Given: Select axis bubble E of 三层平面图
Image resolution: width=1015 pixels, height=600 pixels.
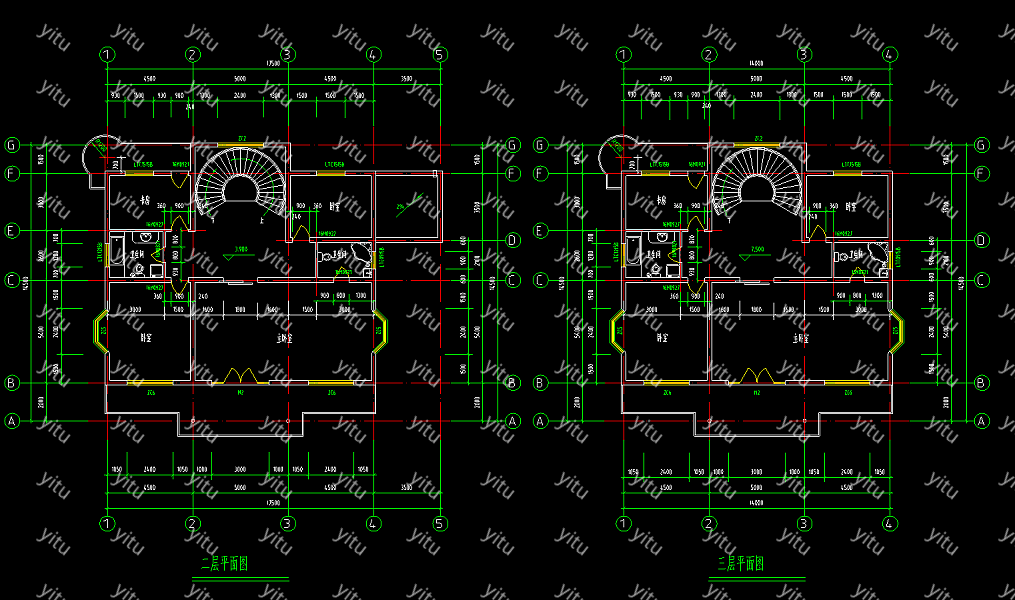Looking at the screenshot, I should (x=541, y=230).
